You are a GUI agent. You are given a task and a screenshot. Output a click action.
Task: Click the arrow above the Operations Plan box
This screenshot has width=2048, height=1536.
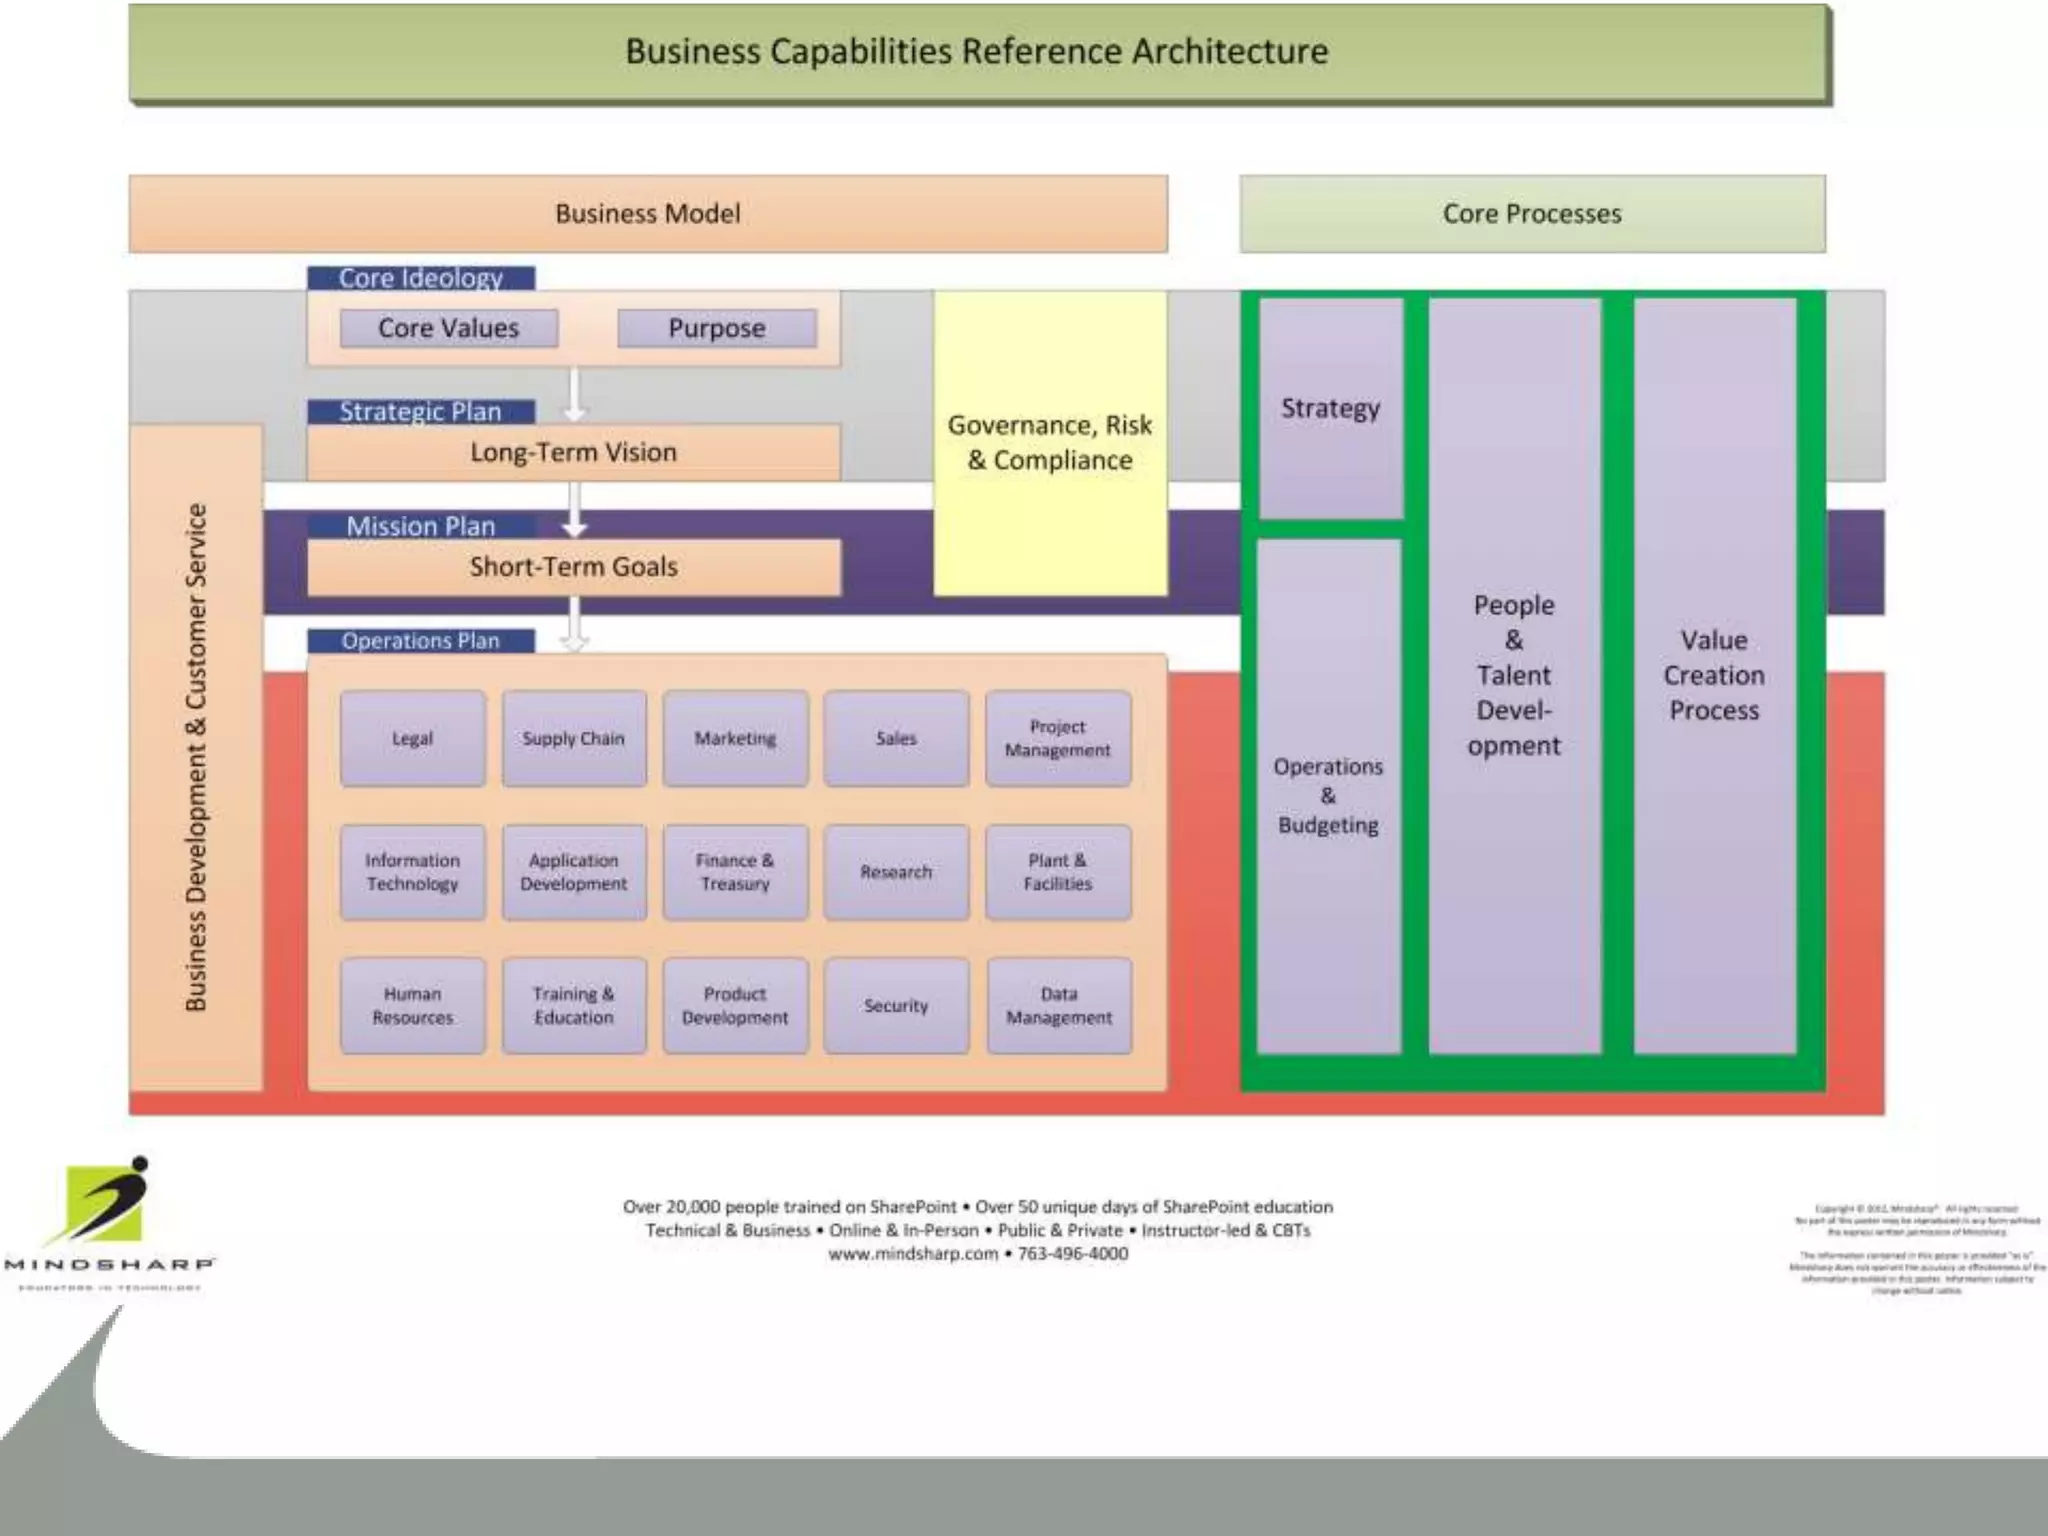(x=575, y=626)
